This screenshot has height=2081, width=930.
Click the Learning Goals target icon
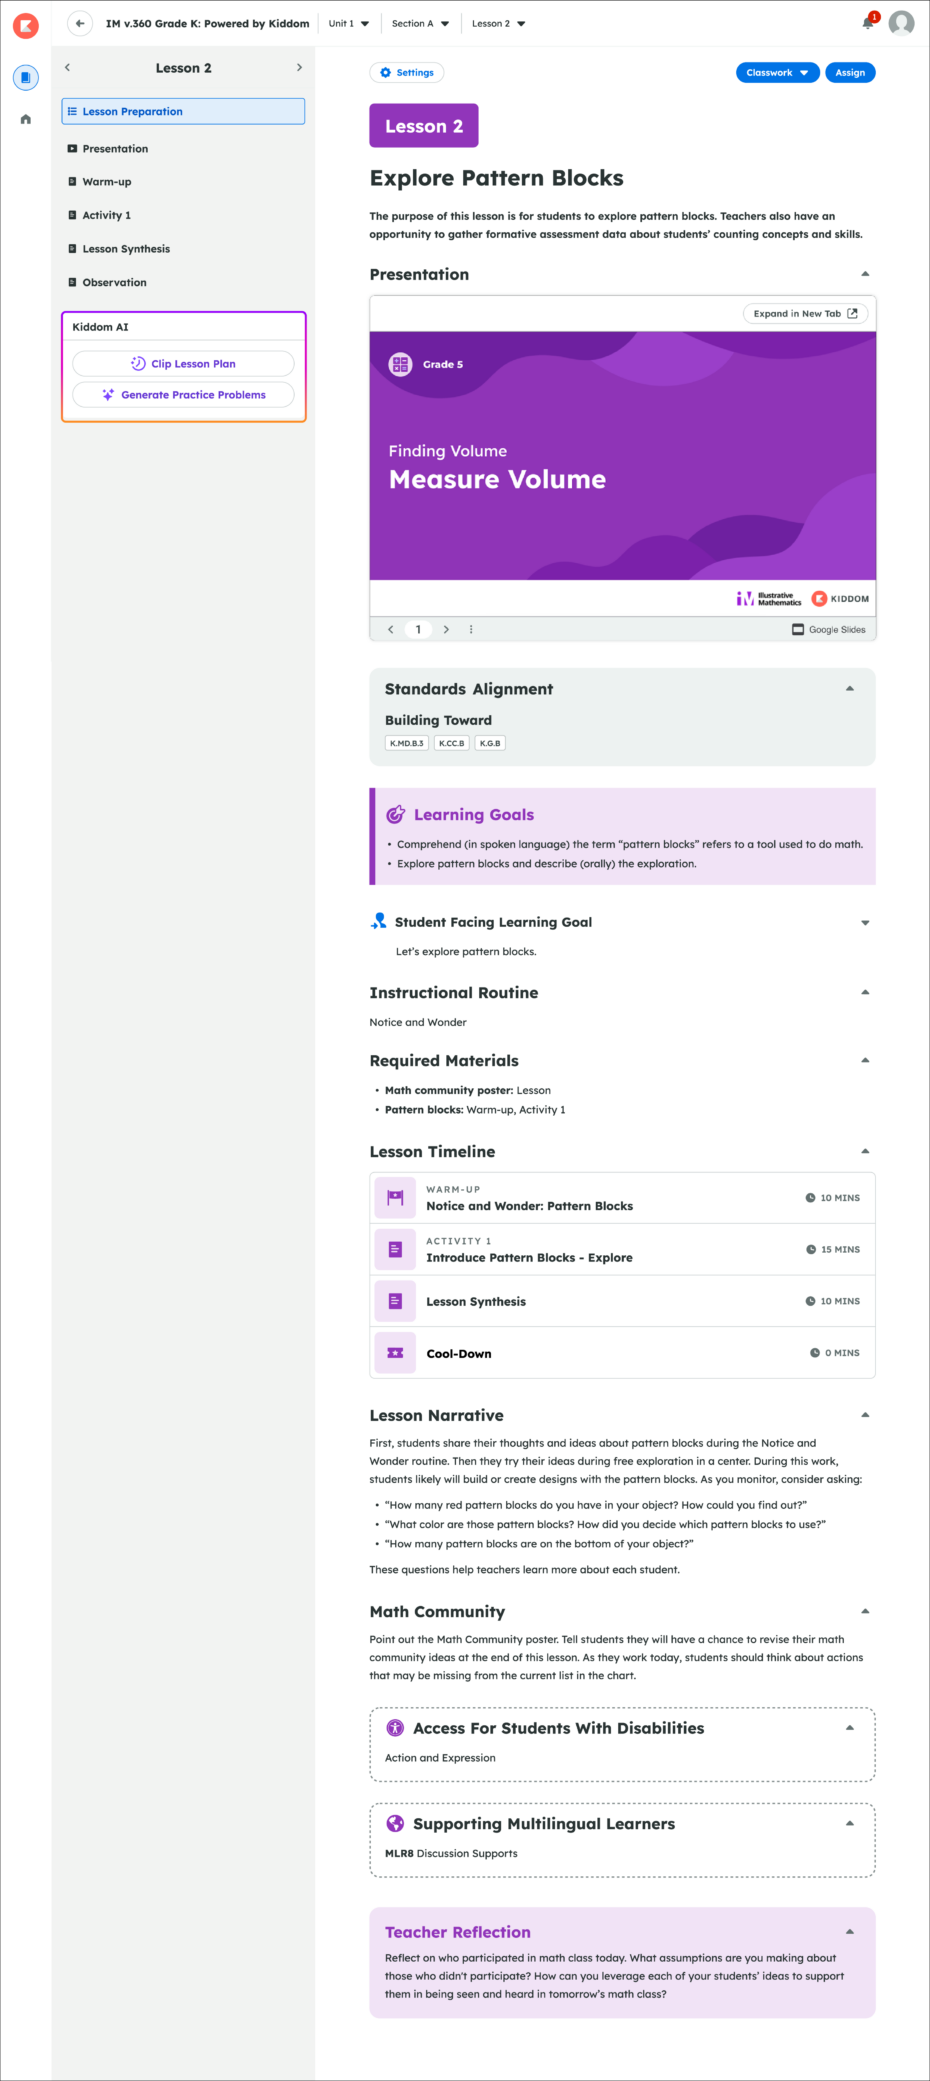[396, 814]
